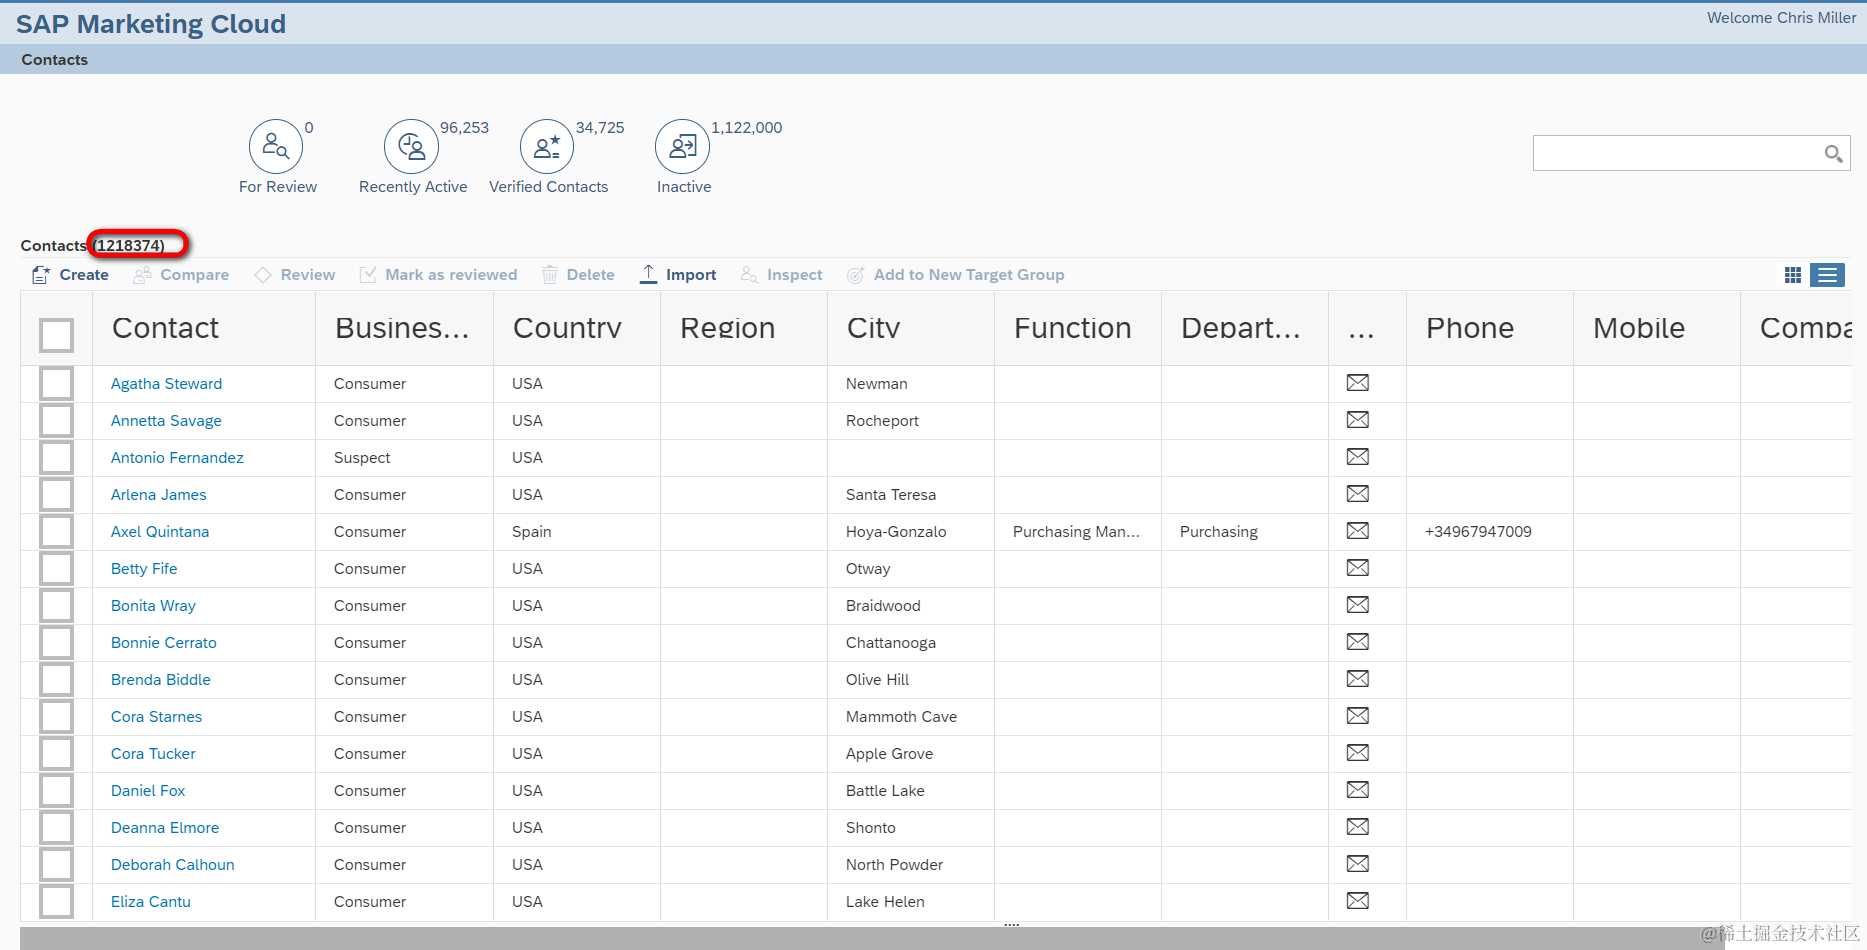Screen dimensions: 1867x950
Task: Click the Phone column header
Action: click(1490, 328)
